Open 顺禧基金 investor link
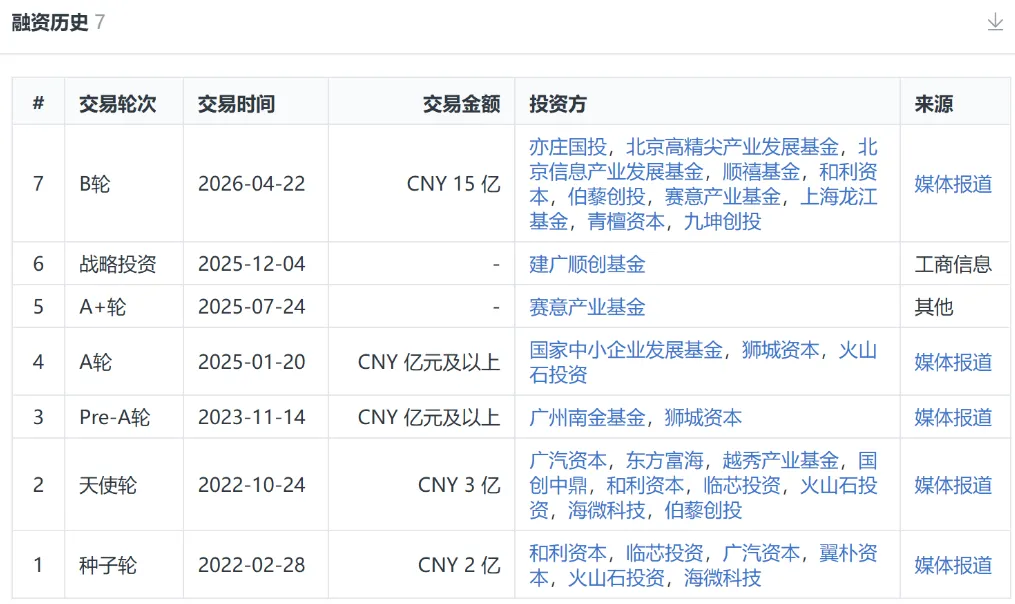This screenshot has height=604, width=1015. pyautogui.click(x=761, y=172)
